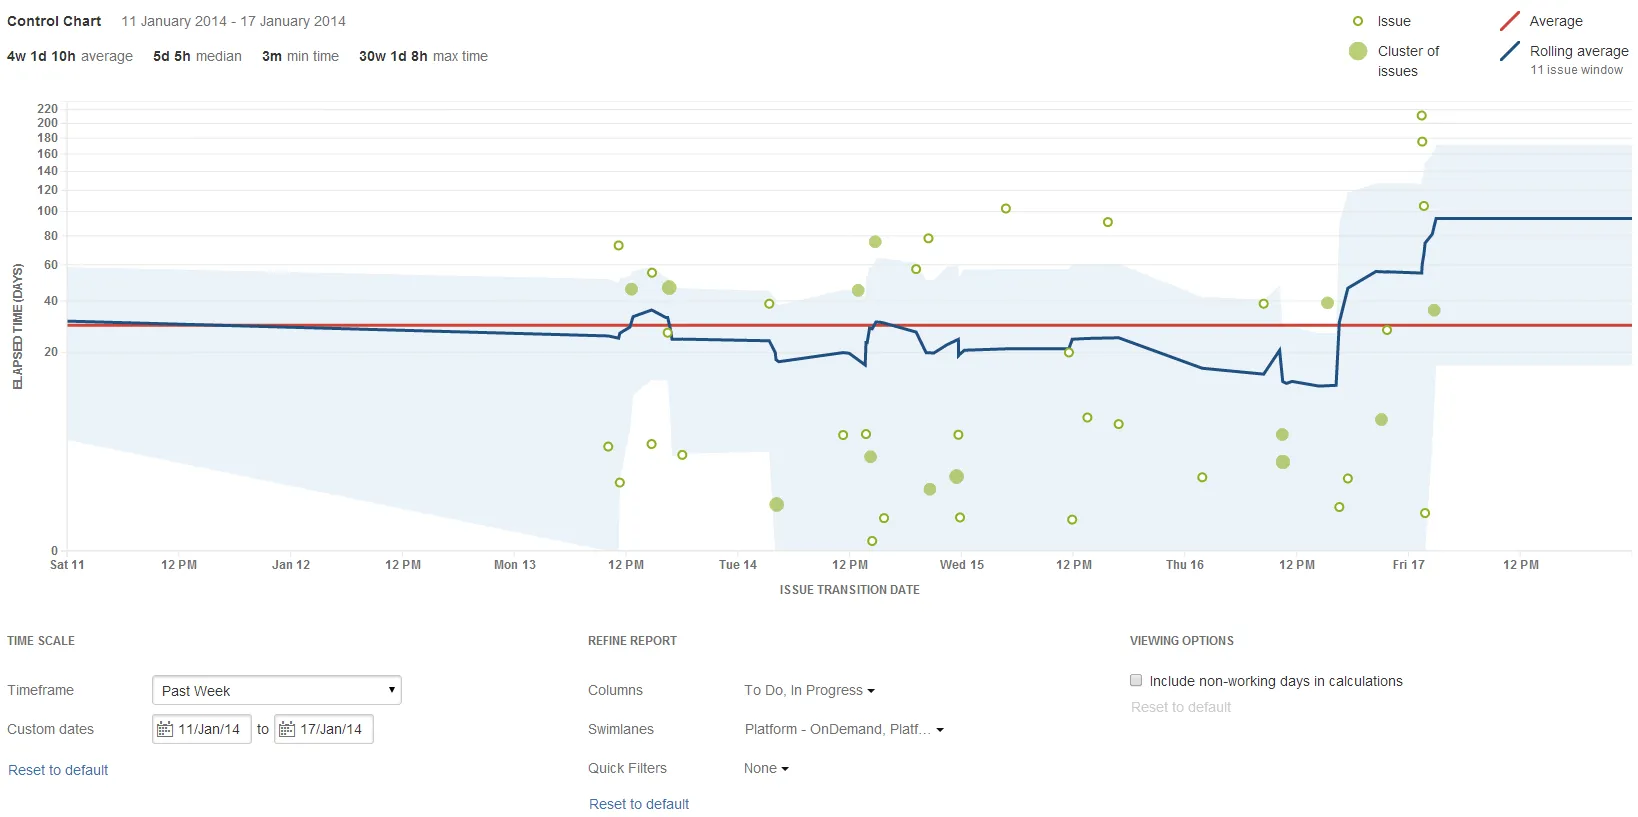Click the 11/Jan/14 custom start date field
Screen dimensions: 1638x817
point(202,729)
